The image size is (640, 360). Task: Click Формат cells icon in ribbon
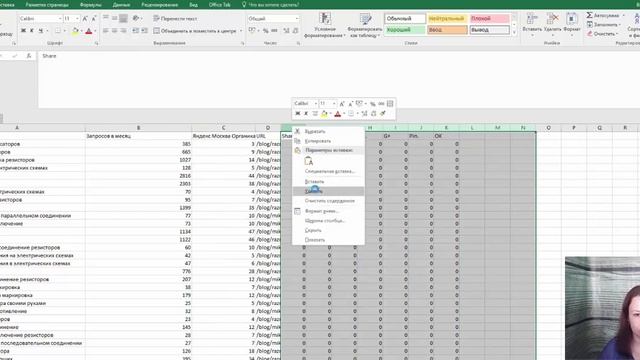click(x=571, y=19)
